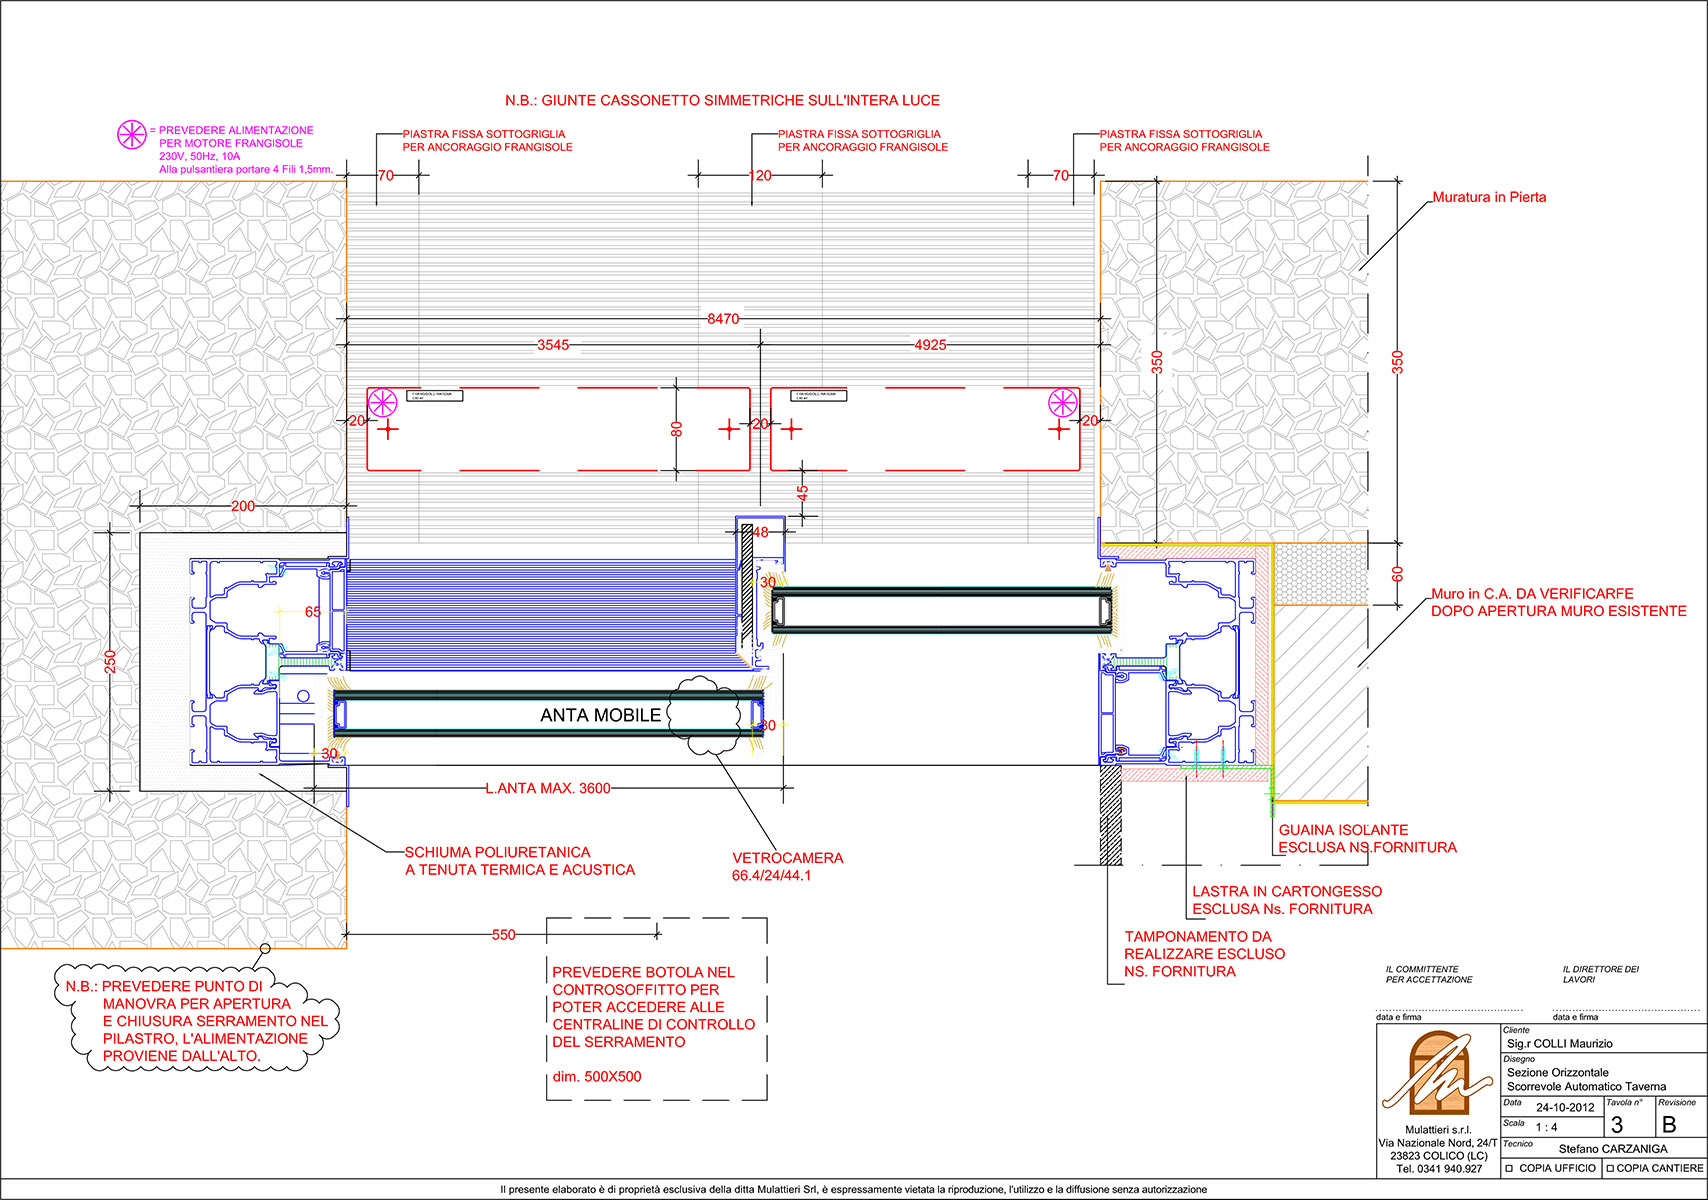Click the Via Nazionale Nord address line
This screenshot has height=1200, width=1708.
pyautogui.click(x=1438, y=1142)
